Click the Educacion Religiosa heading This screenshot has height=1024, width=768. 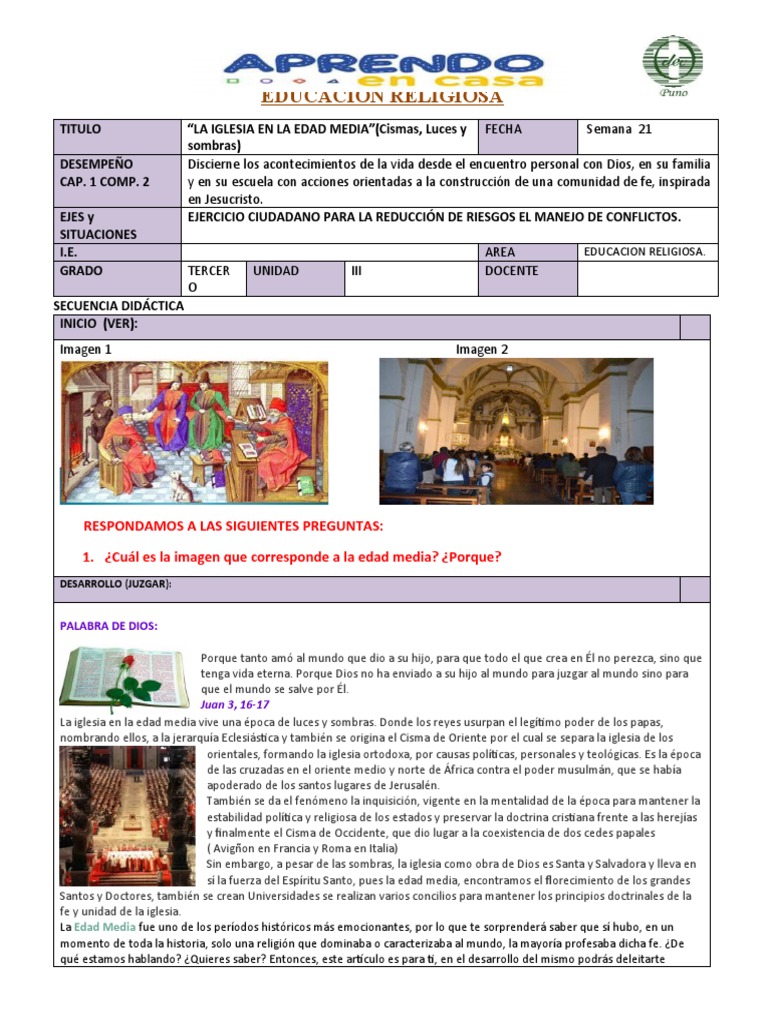382,97
